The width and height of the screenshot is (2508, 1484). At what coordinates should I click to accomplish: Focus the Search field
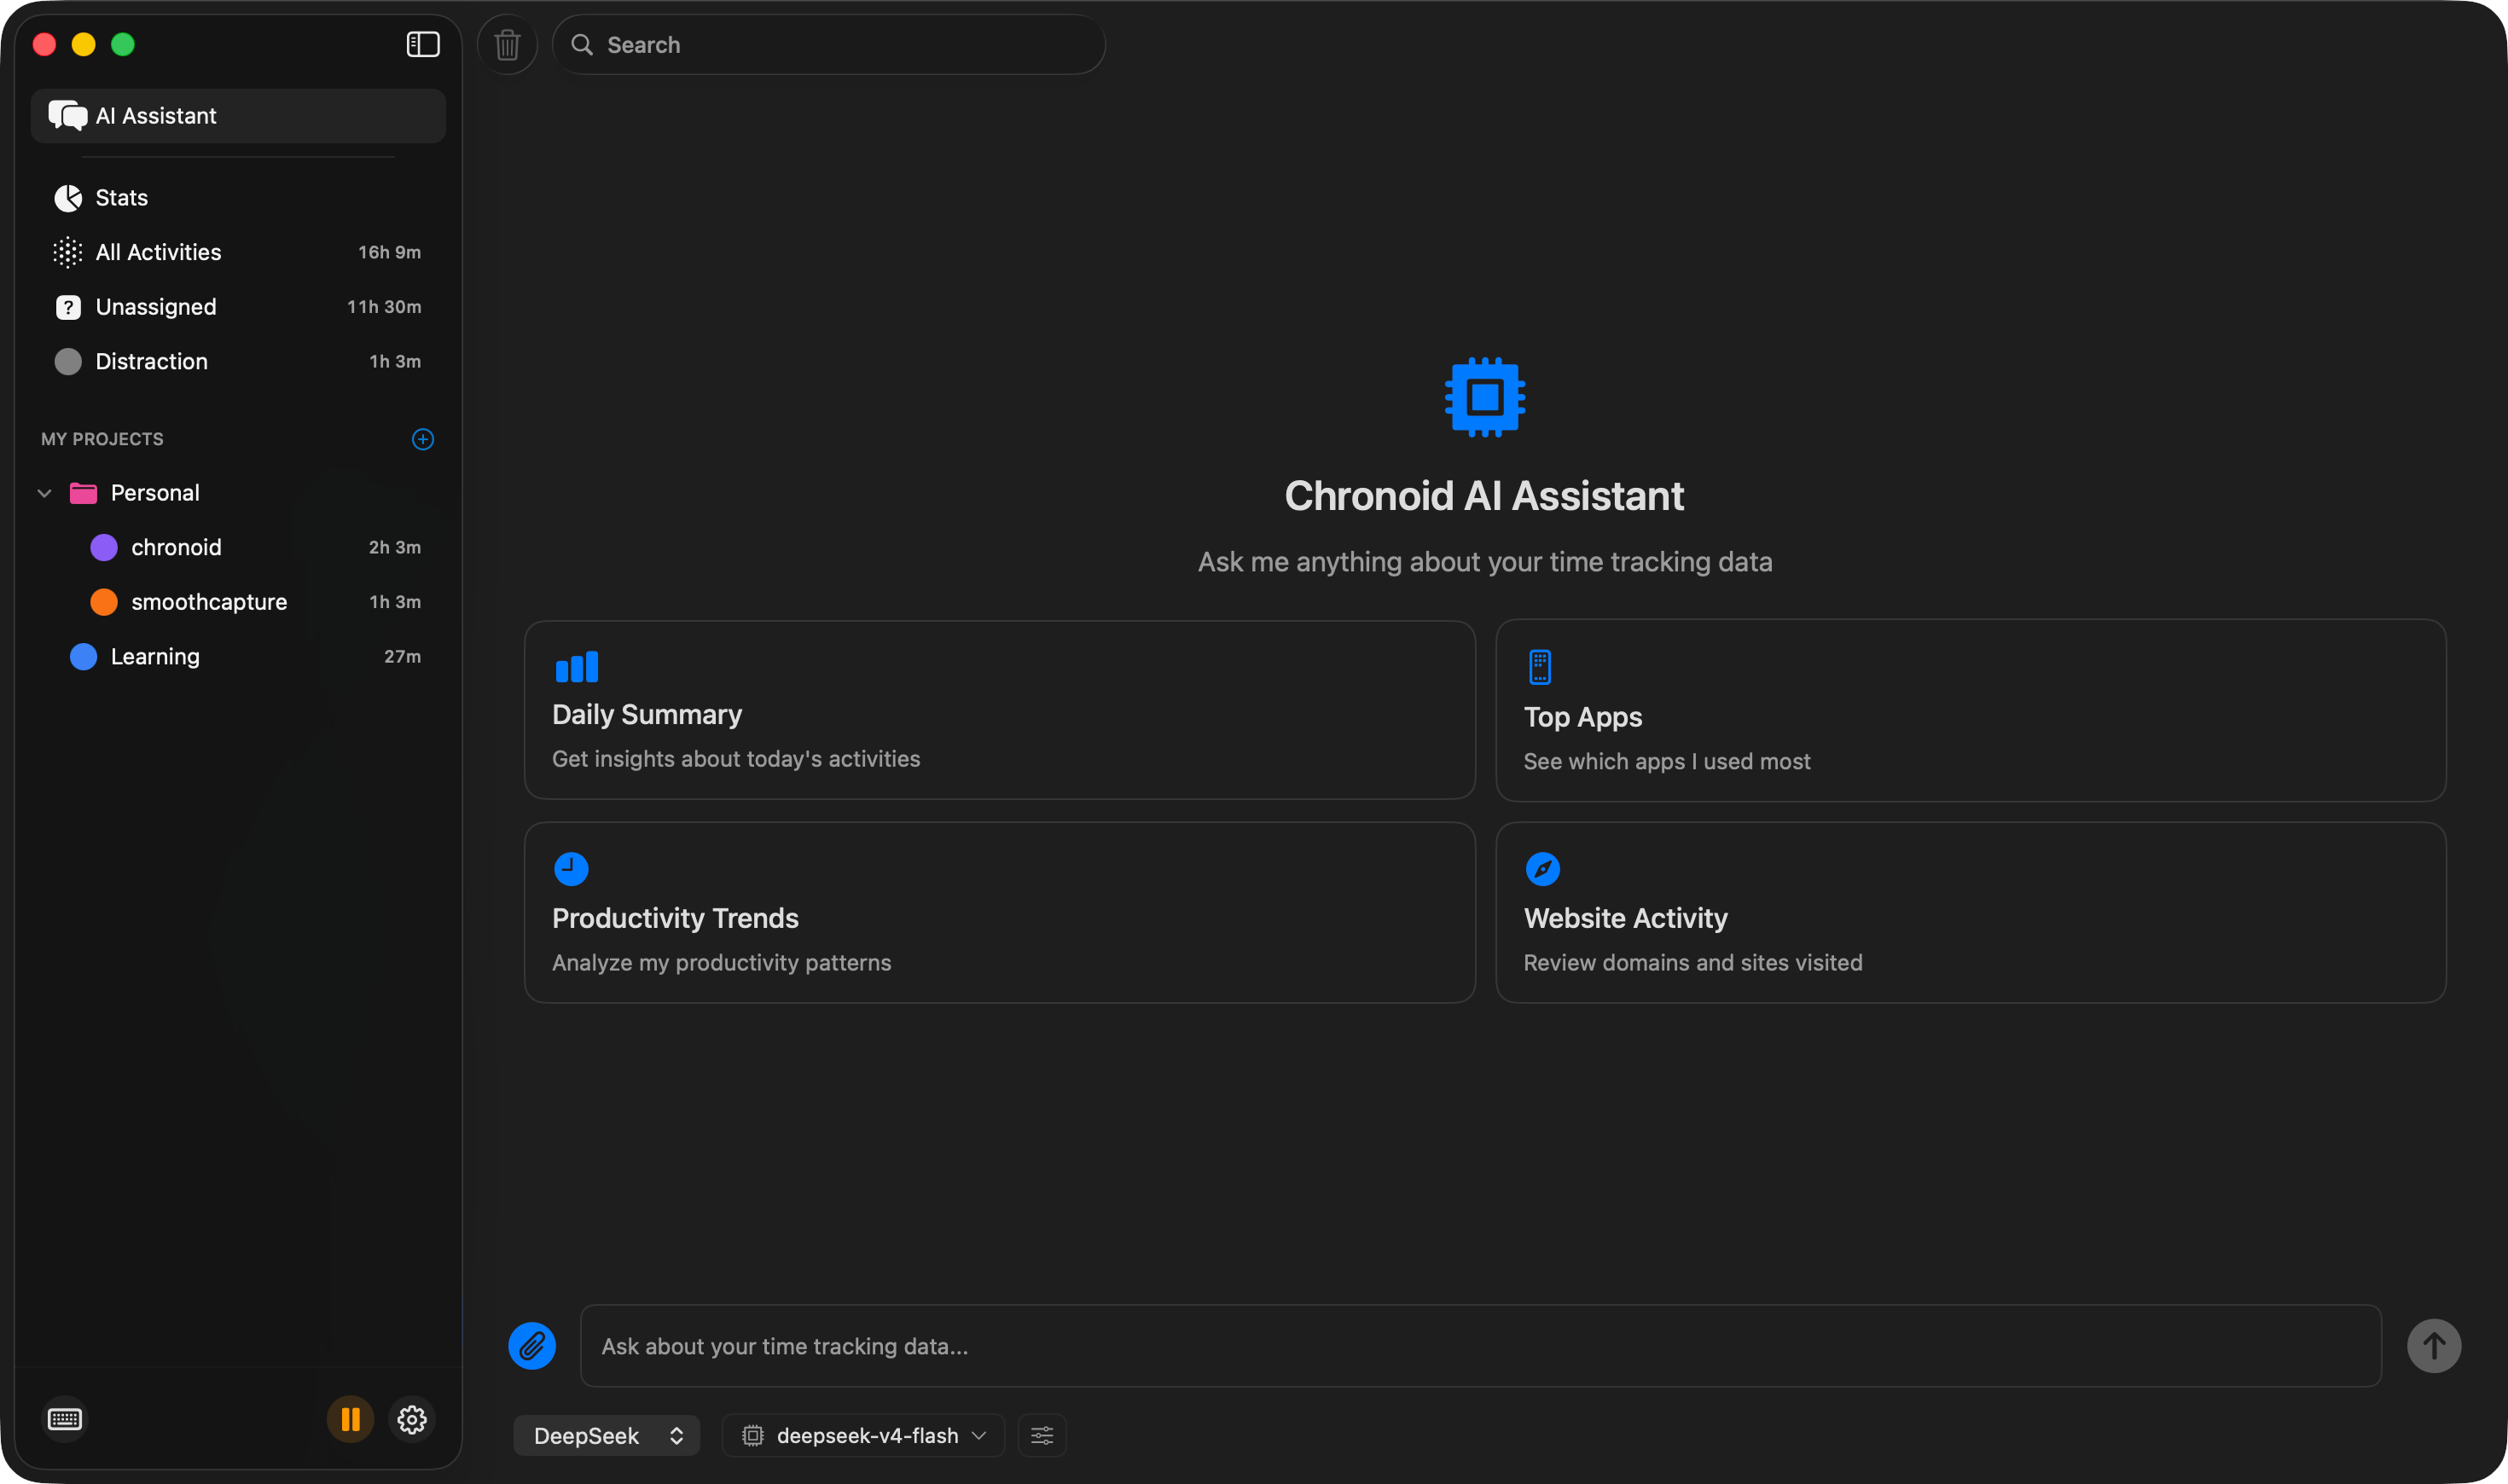(x=829, y=45)
